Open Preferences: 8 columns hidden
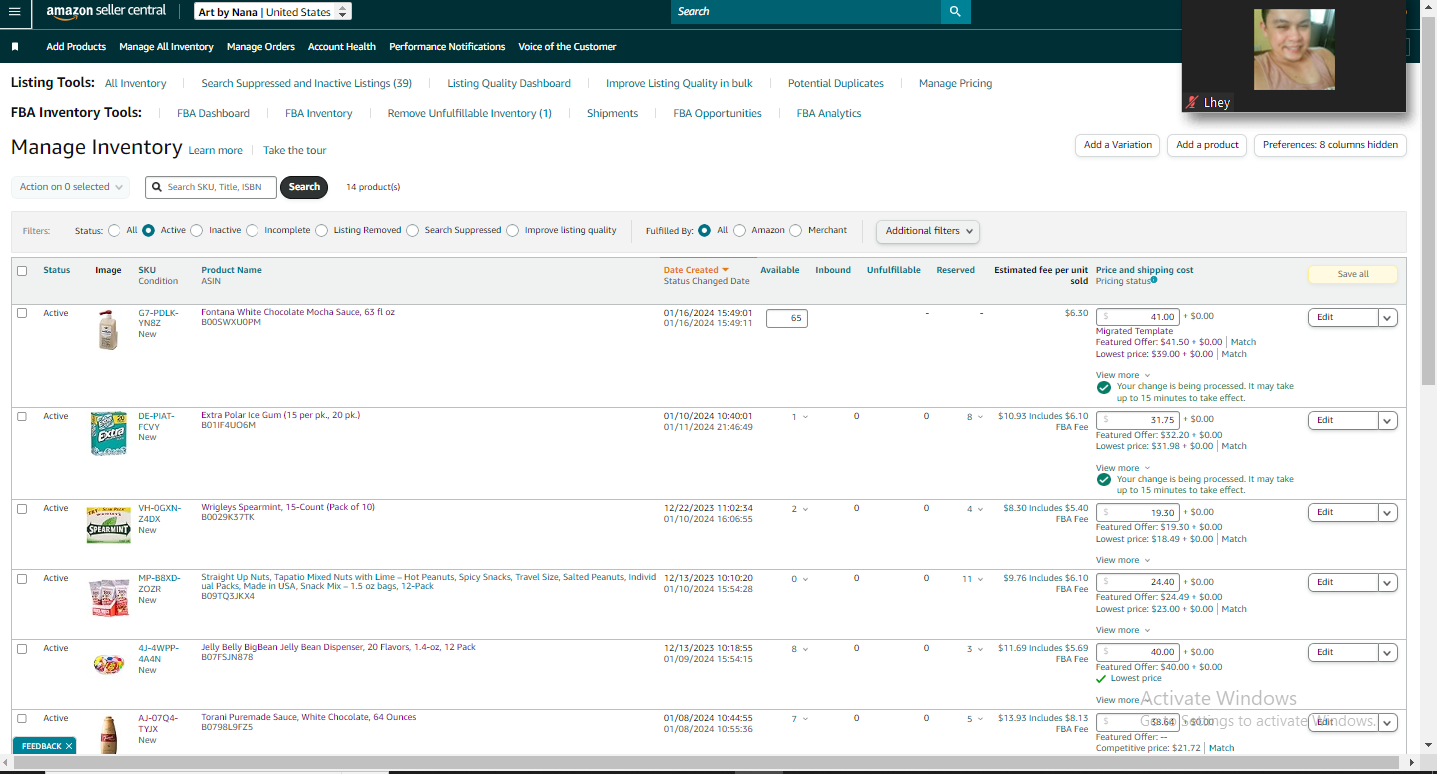The image size is (1437, 774). click(x=1330, y=145)
